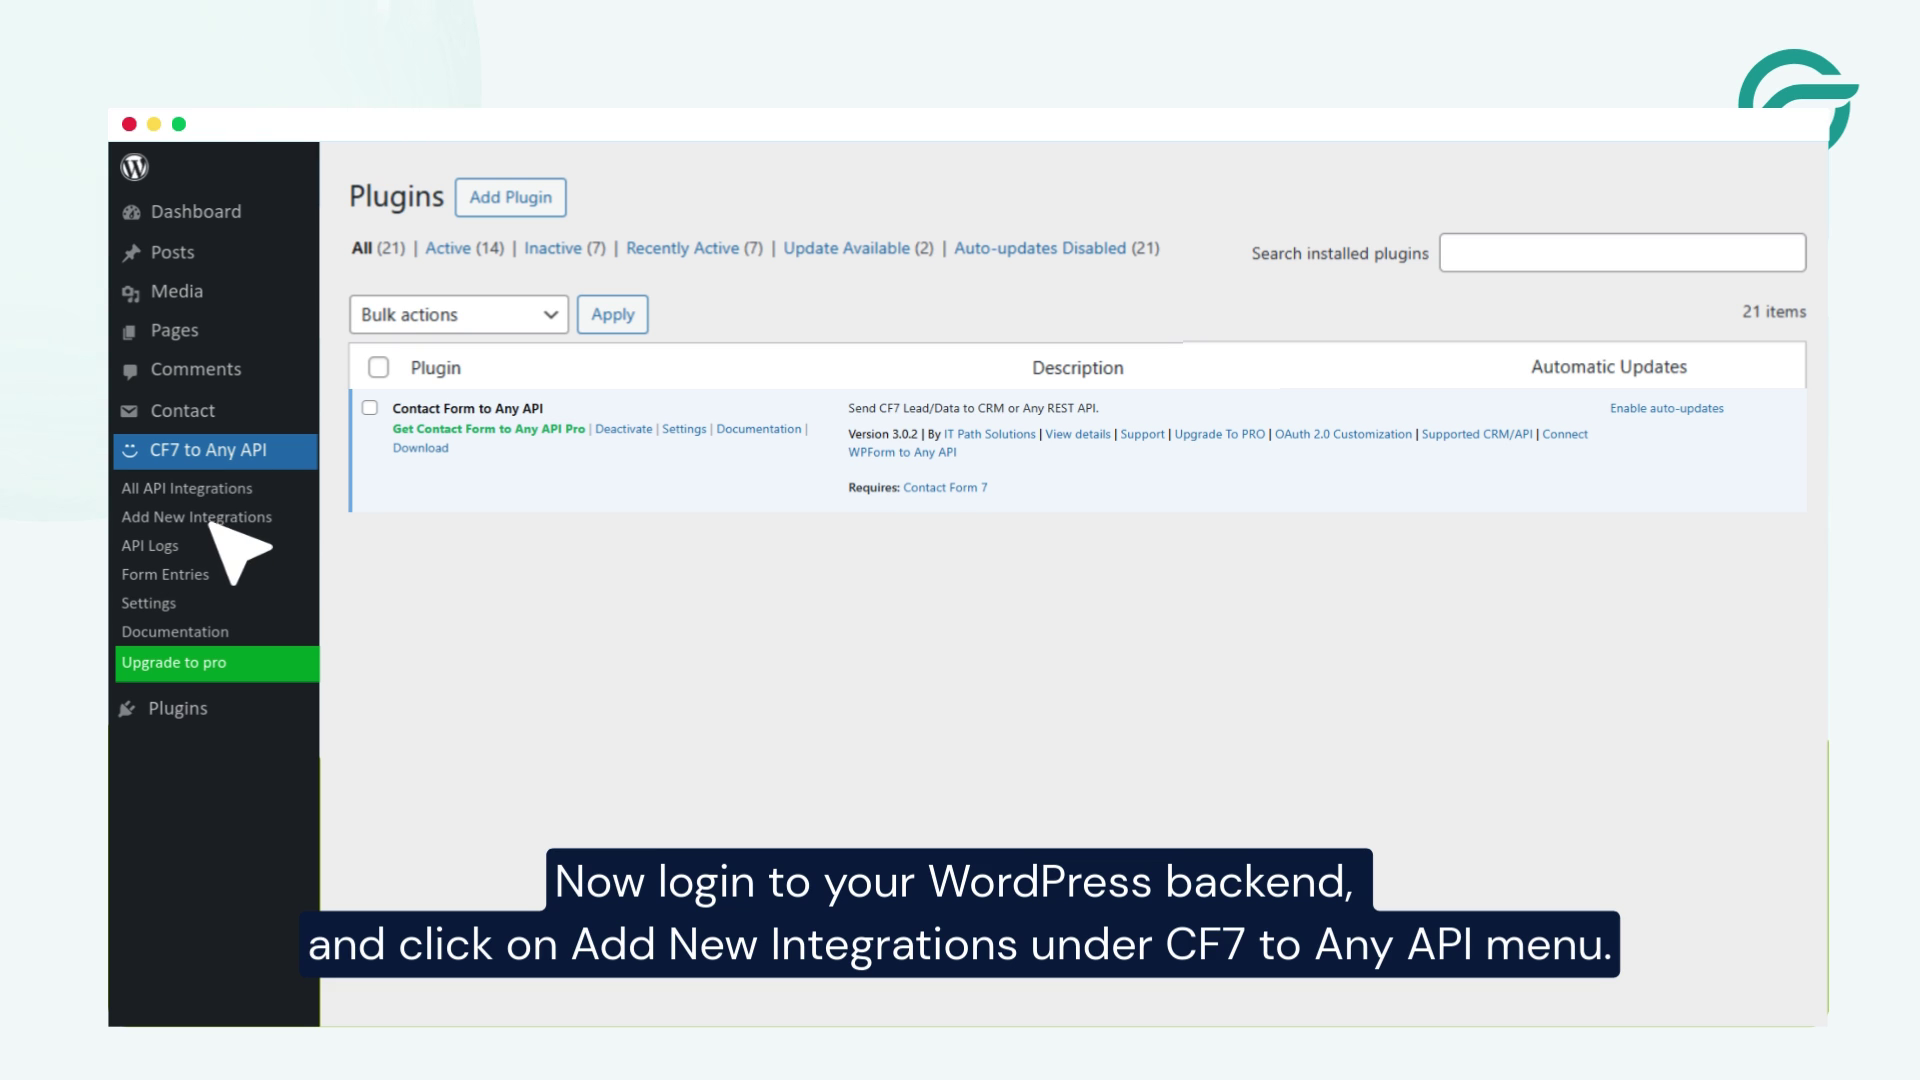Select the select-all plugins header checkbox
Viewport: 1920px width, 1080px height.
pyautogui.click(x=379, y=367)
